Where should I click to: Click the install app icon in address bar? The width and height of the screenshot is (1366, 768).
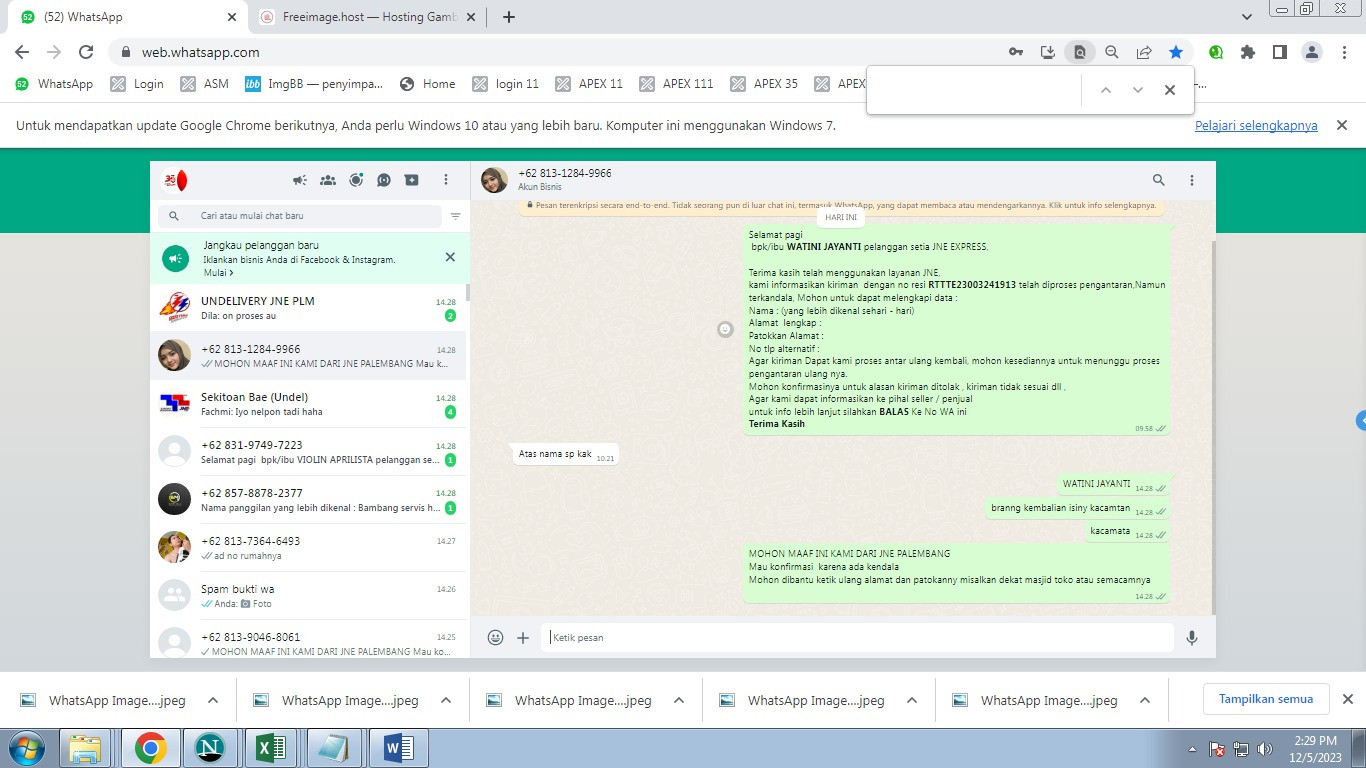tap(1048, 52)
